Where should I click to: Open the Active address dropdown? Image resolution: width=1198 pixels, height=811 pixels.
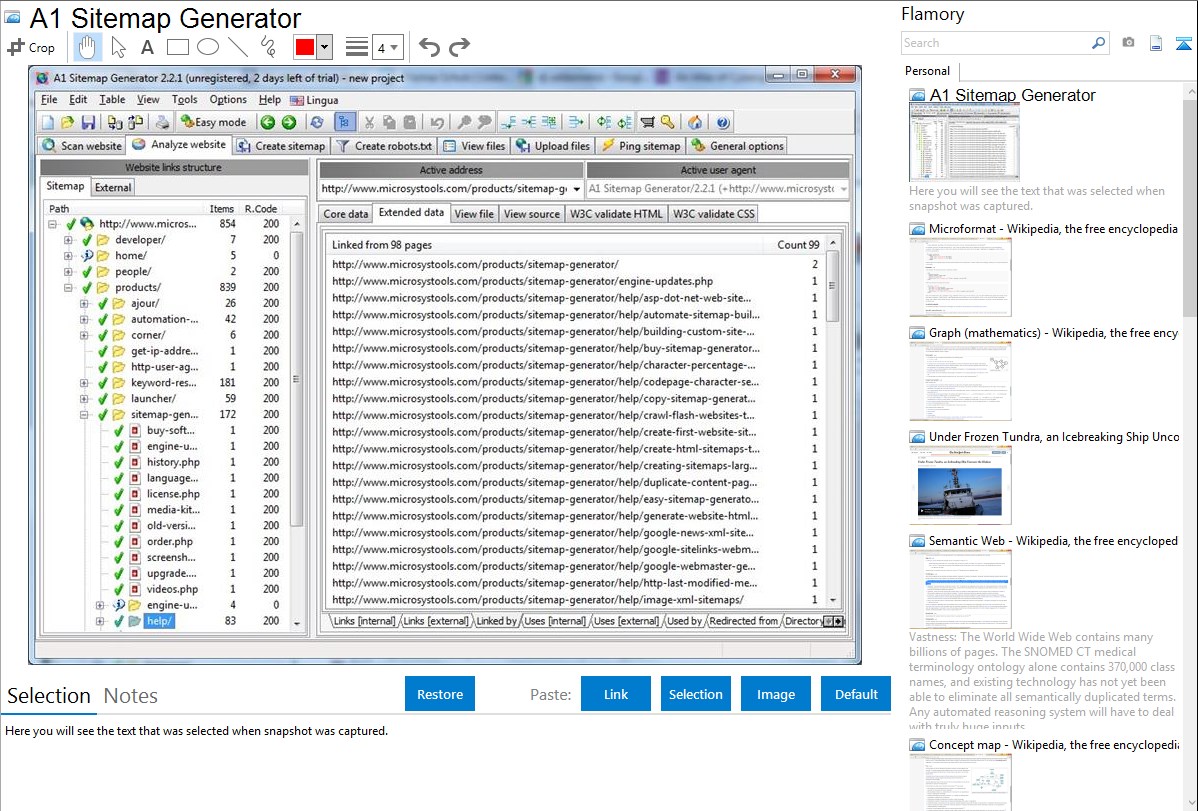[577, 189]
